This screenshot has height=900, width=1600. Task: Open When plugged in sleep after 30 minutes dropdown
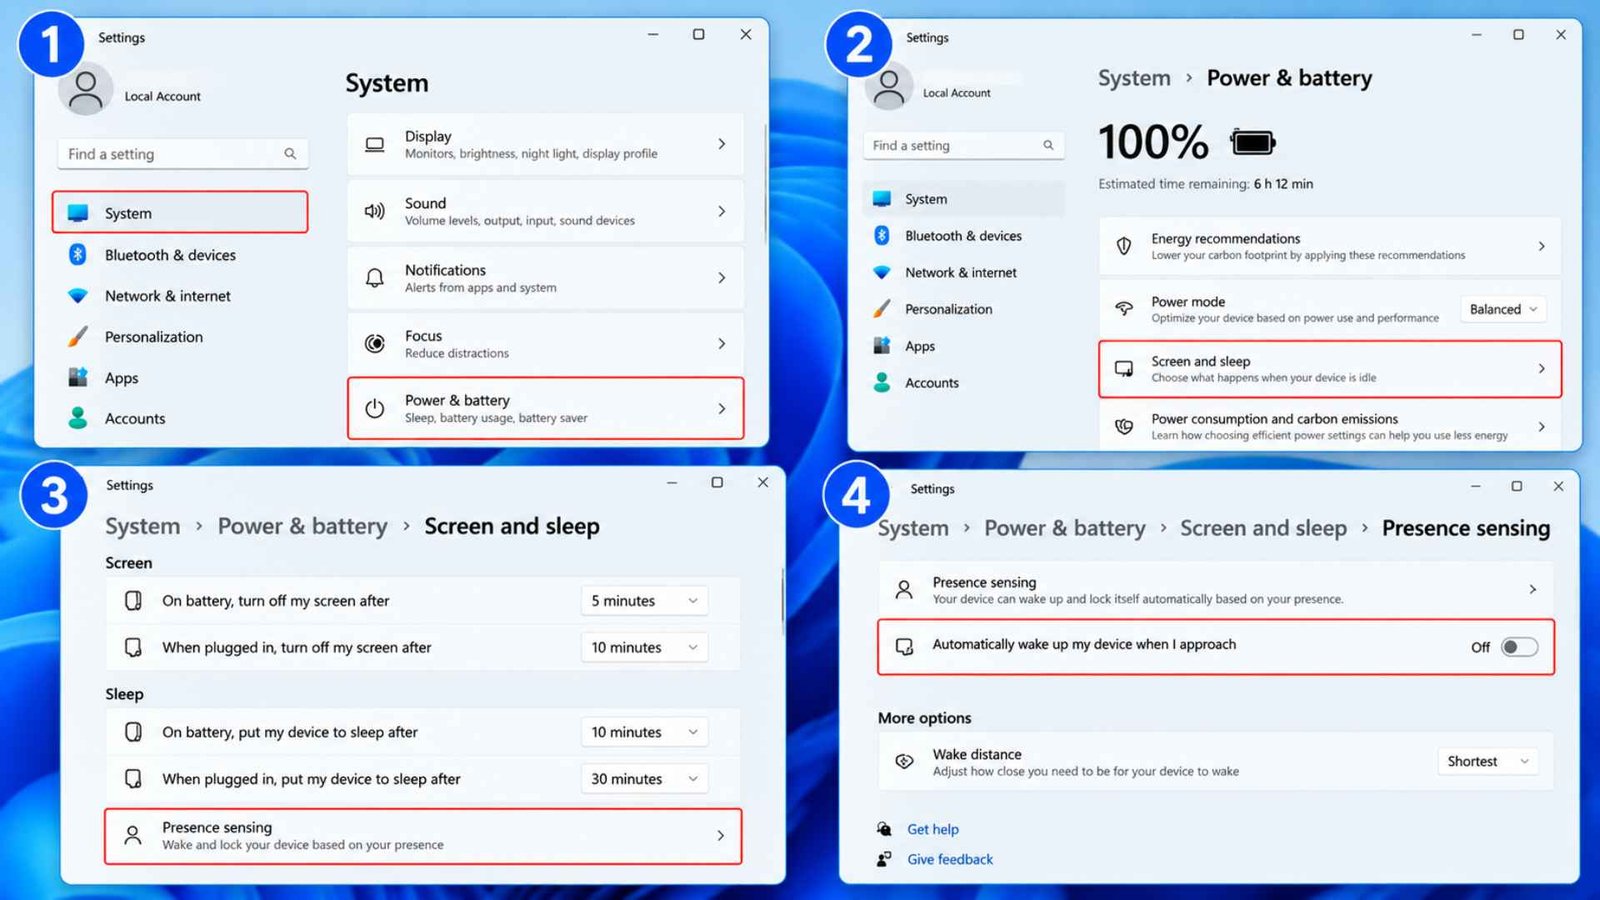(x=644, y=779)
